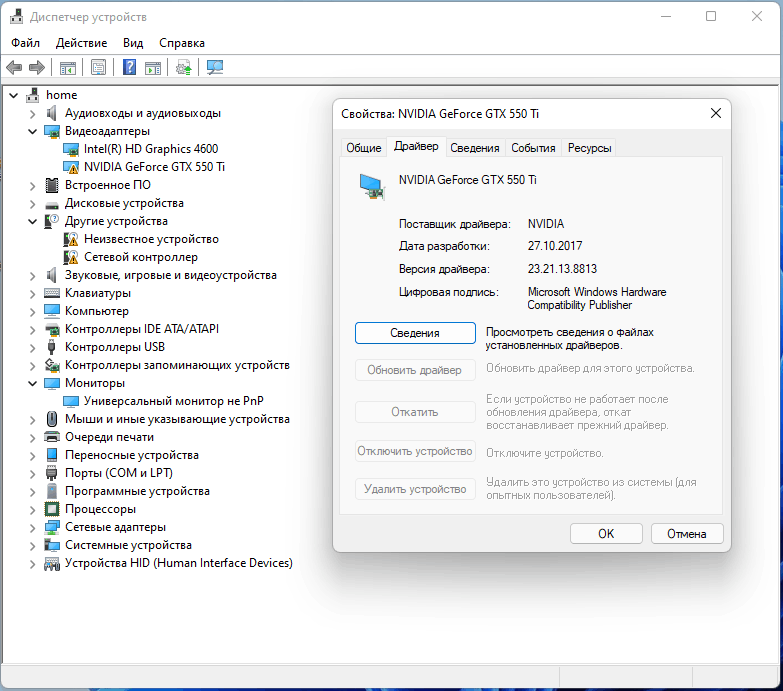Open the Файл menu
The image size is (783, 691).
pyautogui.click(x=25, y=43)
